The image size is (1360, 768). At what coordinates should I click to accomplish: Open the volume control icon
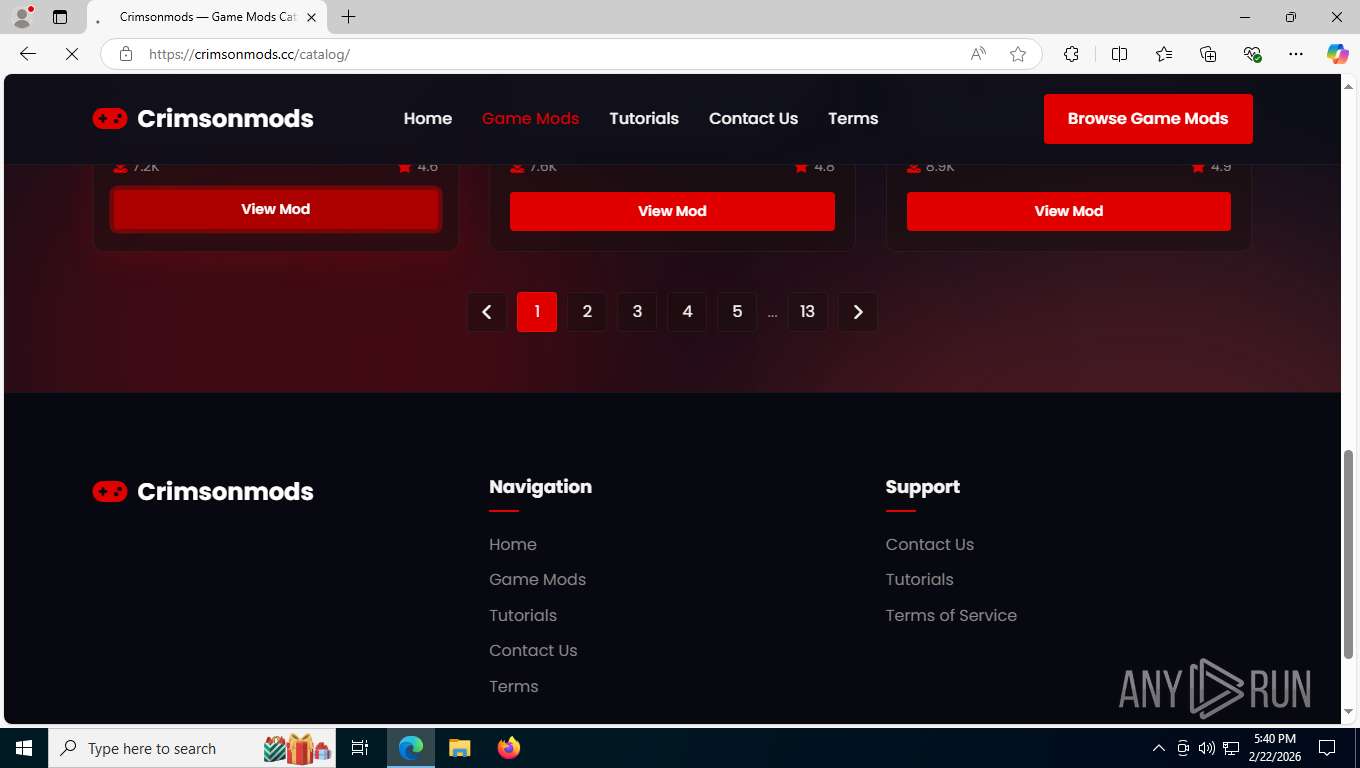coord(1206,748)
